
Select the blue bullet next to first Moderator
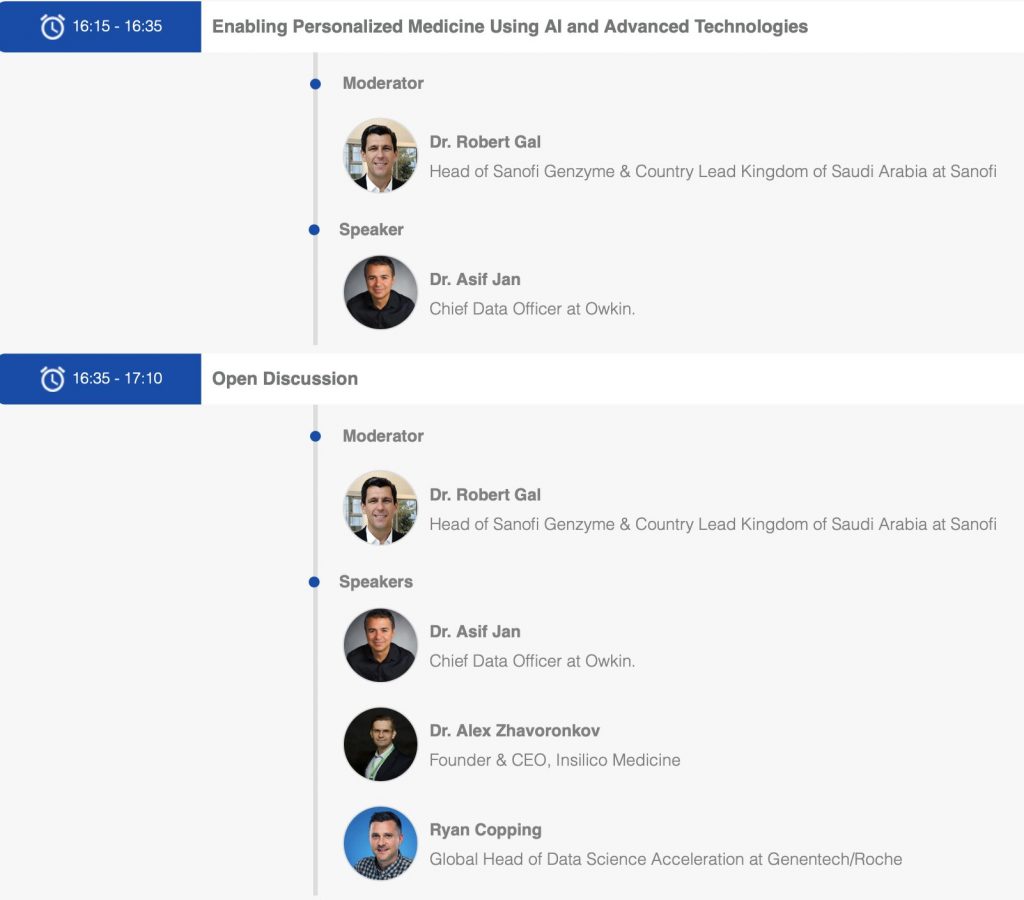click(x=315, y=84)
